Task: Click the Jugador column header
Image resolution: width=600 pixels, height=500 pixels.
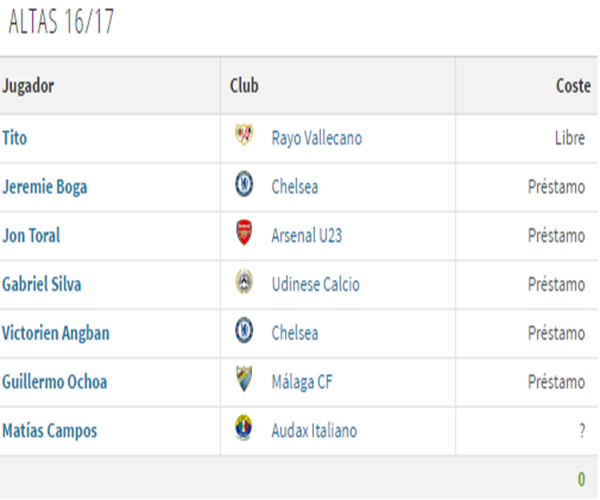Action: tap(28, 87)
